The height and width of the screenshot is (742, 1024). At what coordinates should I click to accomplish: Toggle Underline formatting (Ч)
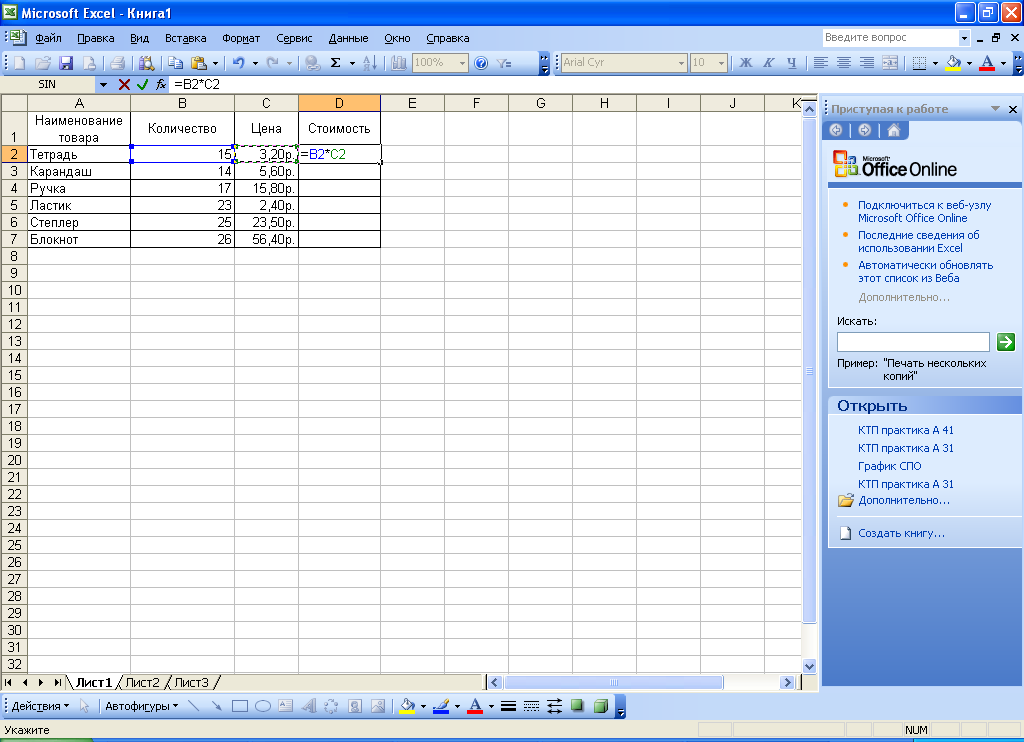point(792,63)
